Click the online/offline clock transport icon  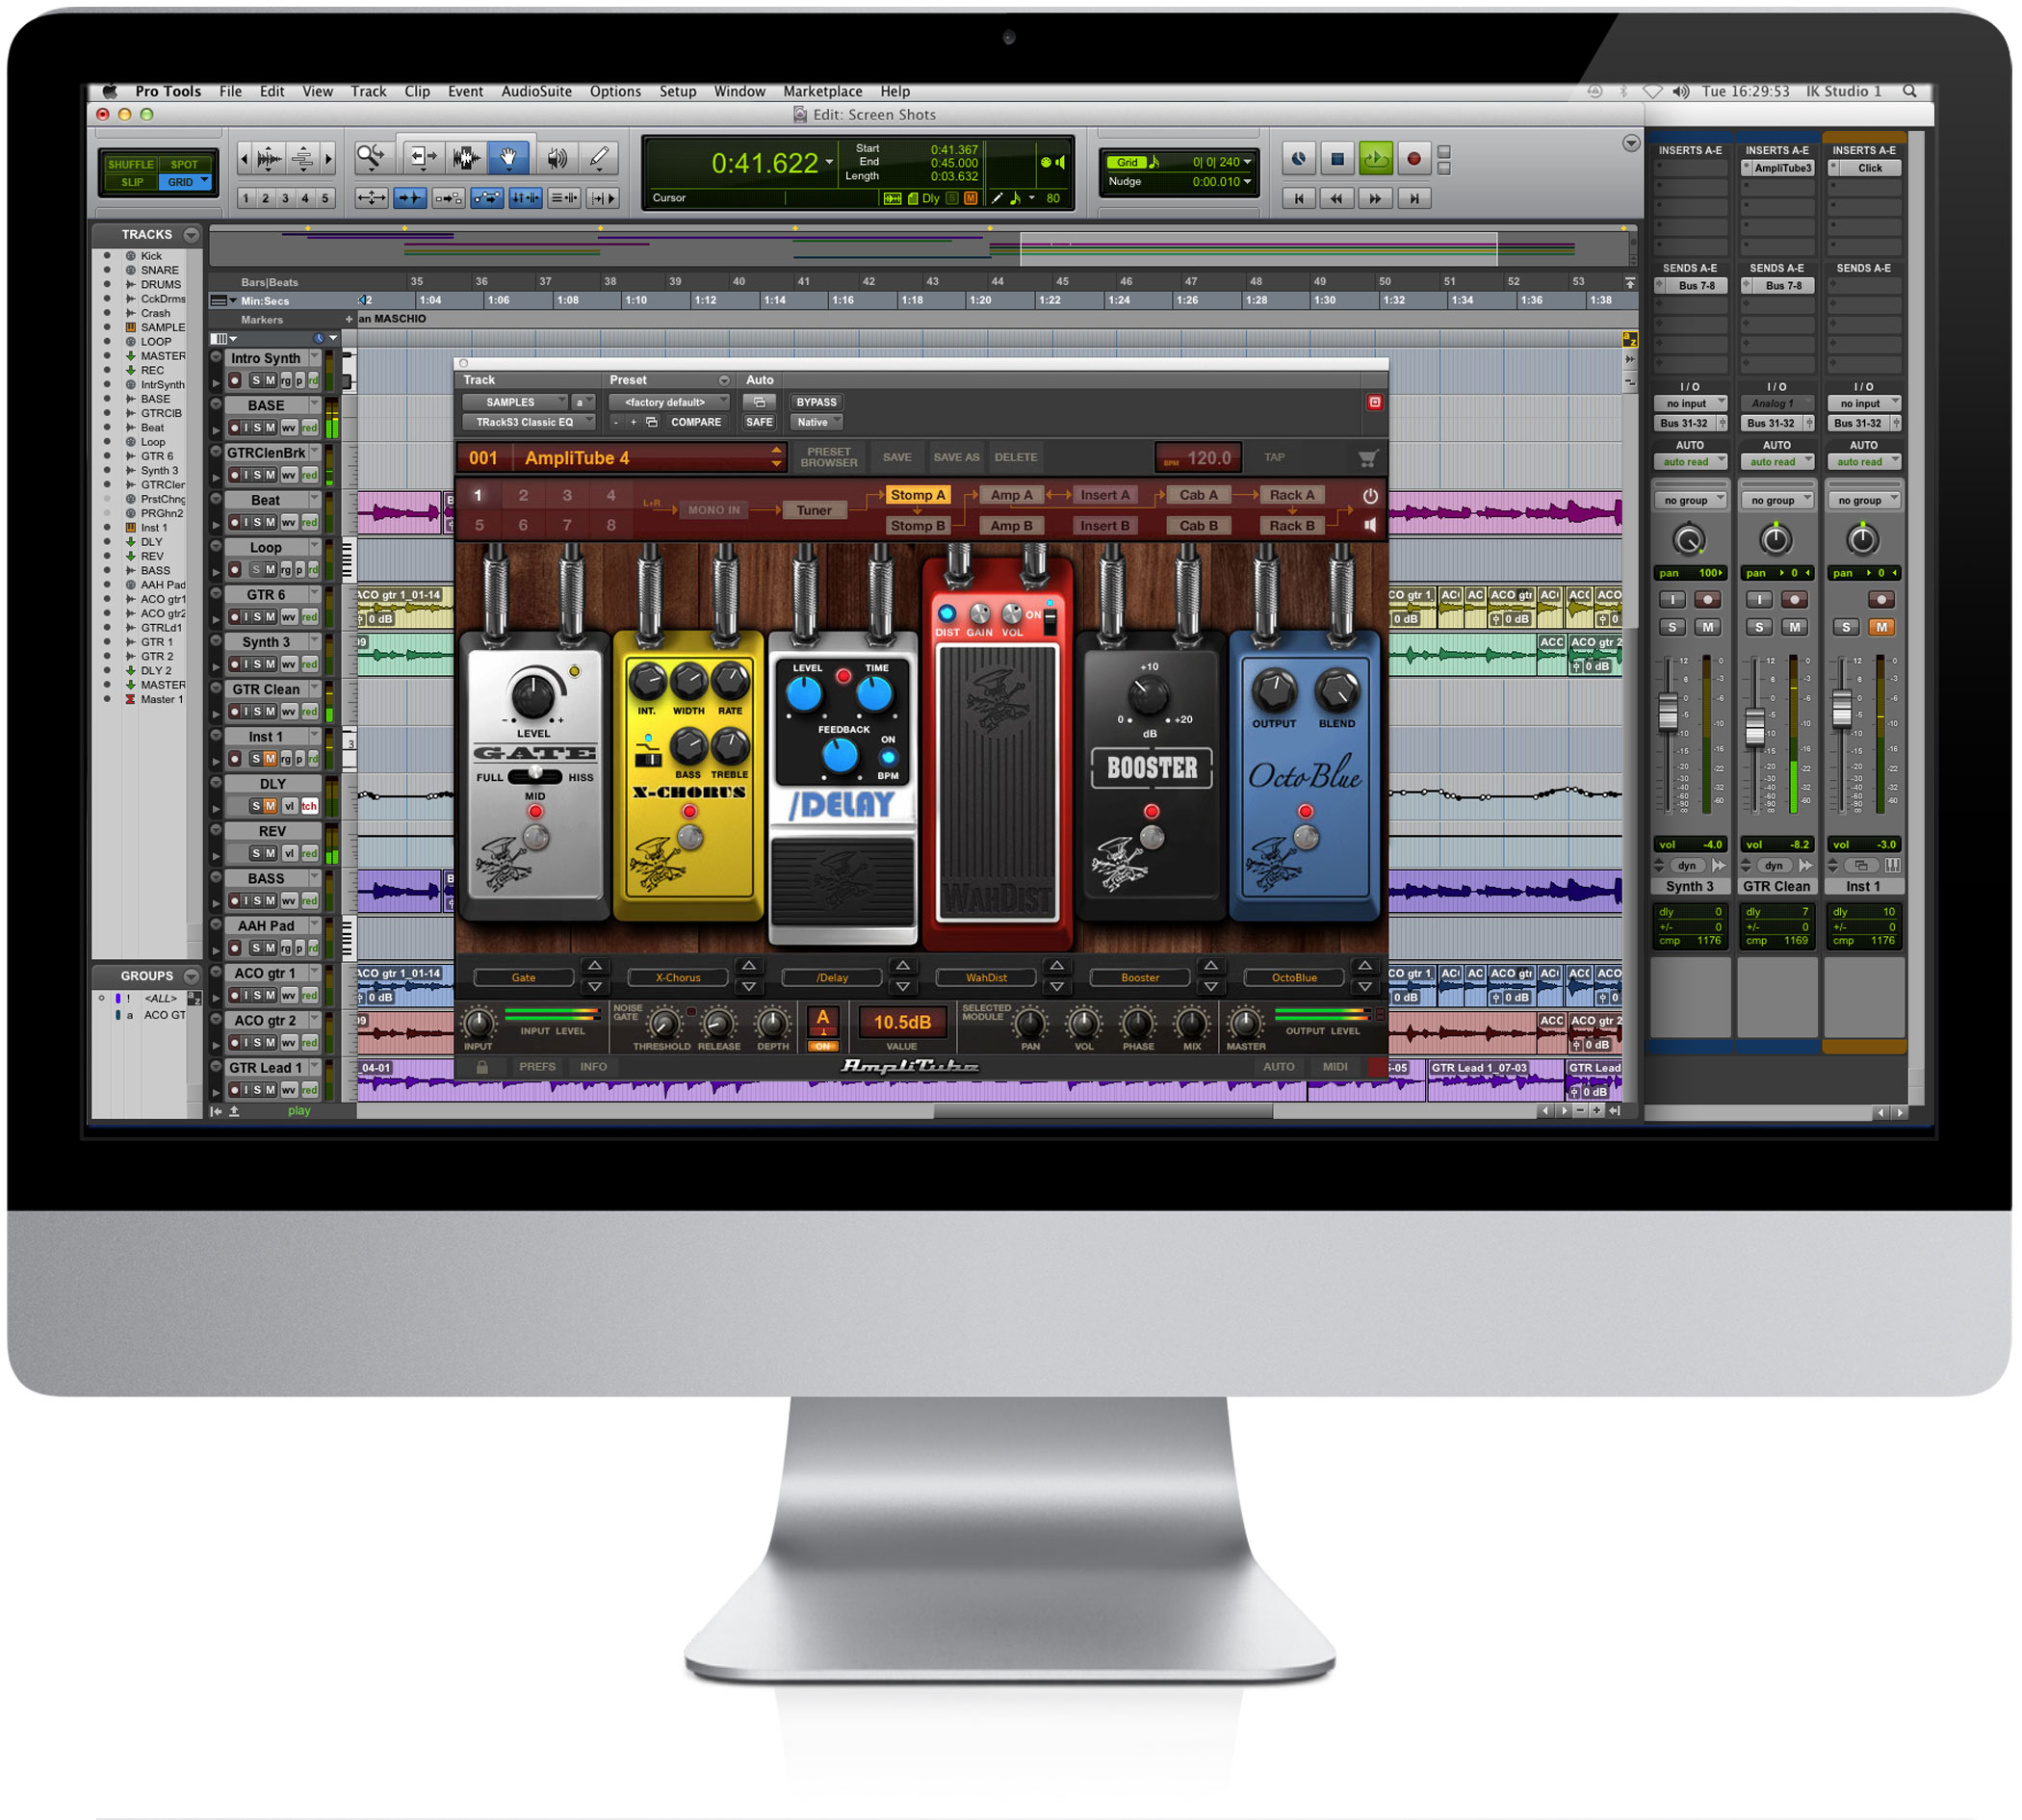pyautogui.click(x=1298, y=158)
